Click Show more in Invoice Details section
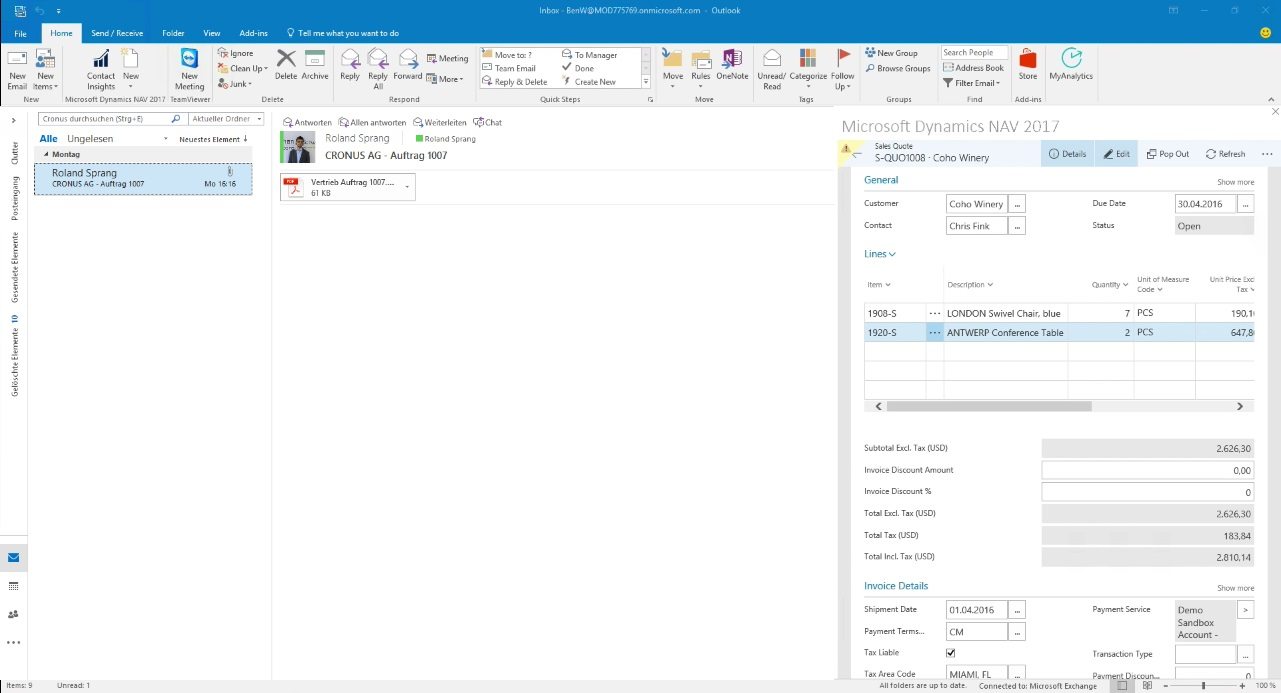 pyautogui.click(x=1235, y=588)
